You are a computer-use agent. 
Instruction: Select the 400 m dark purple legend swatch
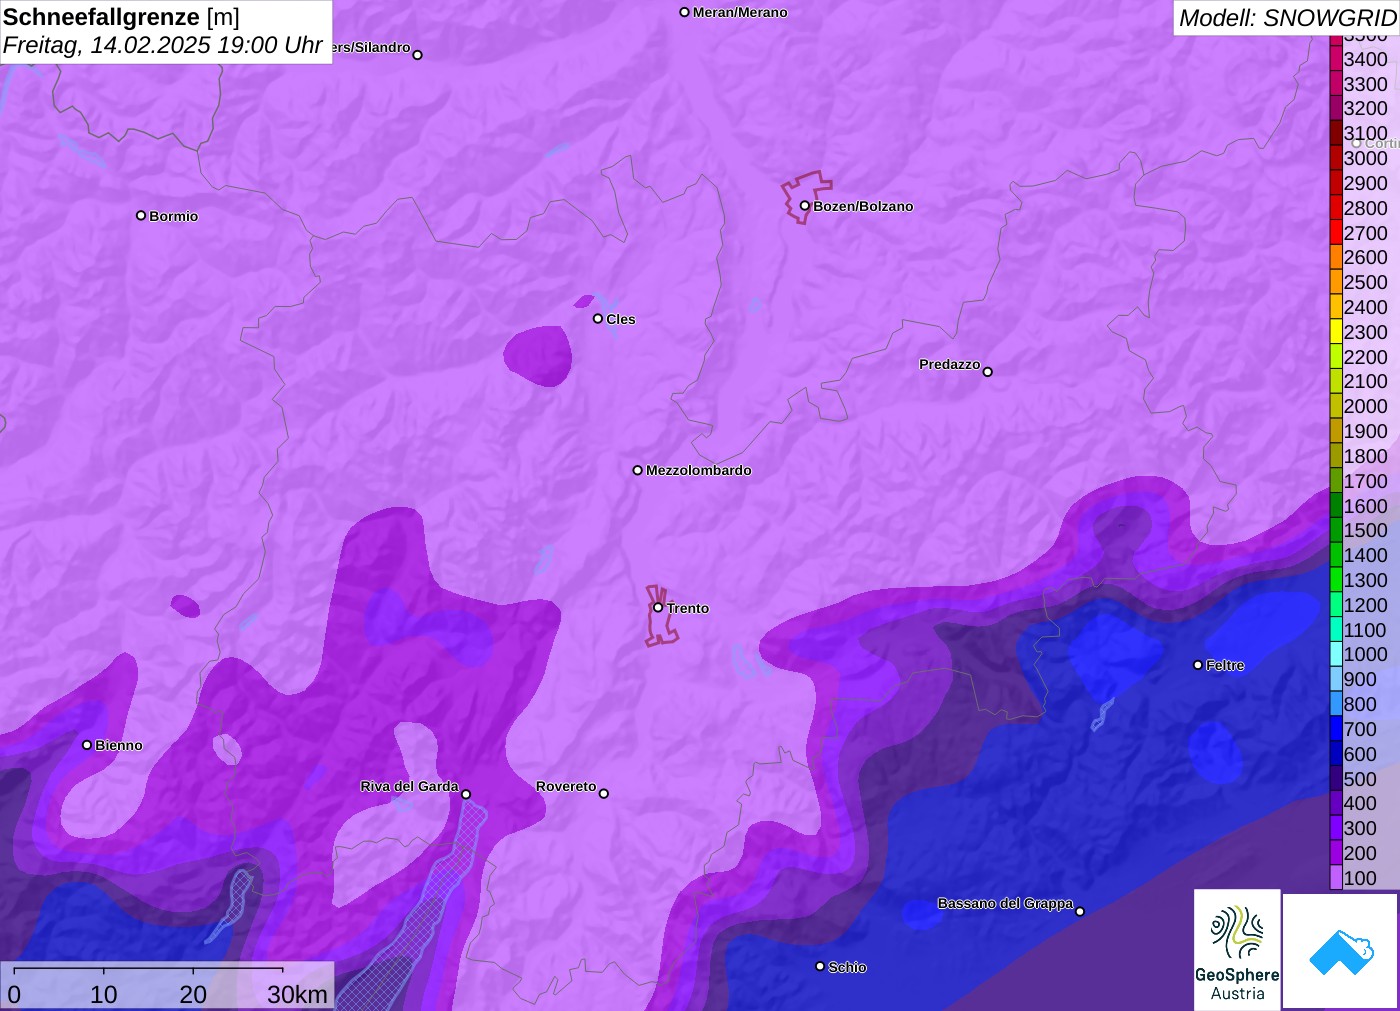[x=1336, y=803]
